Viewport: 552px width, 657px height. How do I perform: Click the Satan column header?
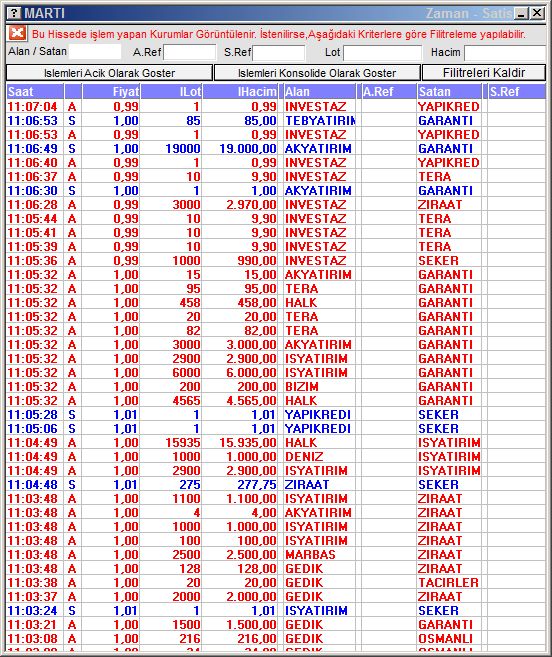tap(449, 91)
